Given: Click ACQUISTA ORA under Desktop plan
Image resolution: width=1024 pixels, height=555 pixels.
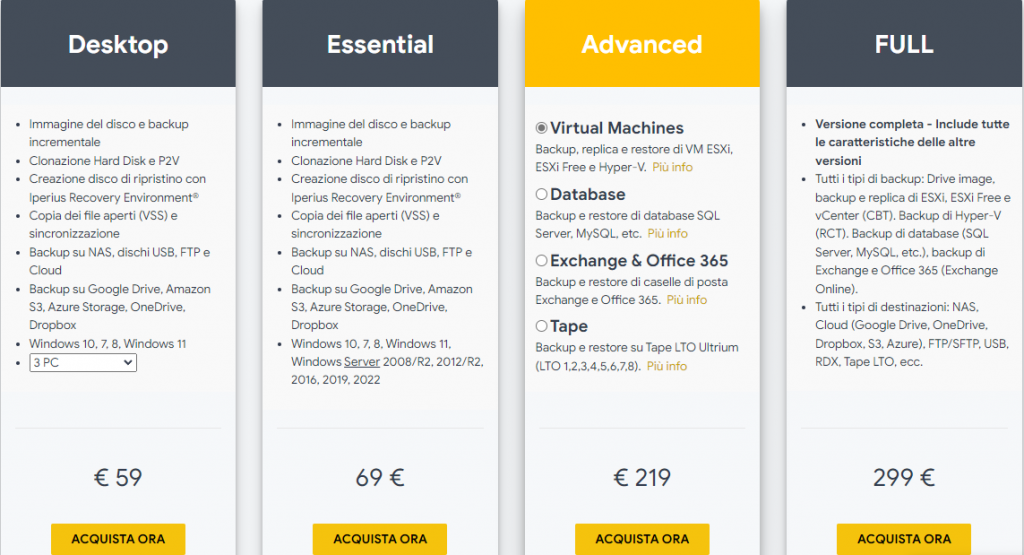Looking at the screenshot, I should (118, 539).
